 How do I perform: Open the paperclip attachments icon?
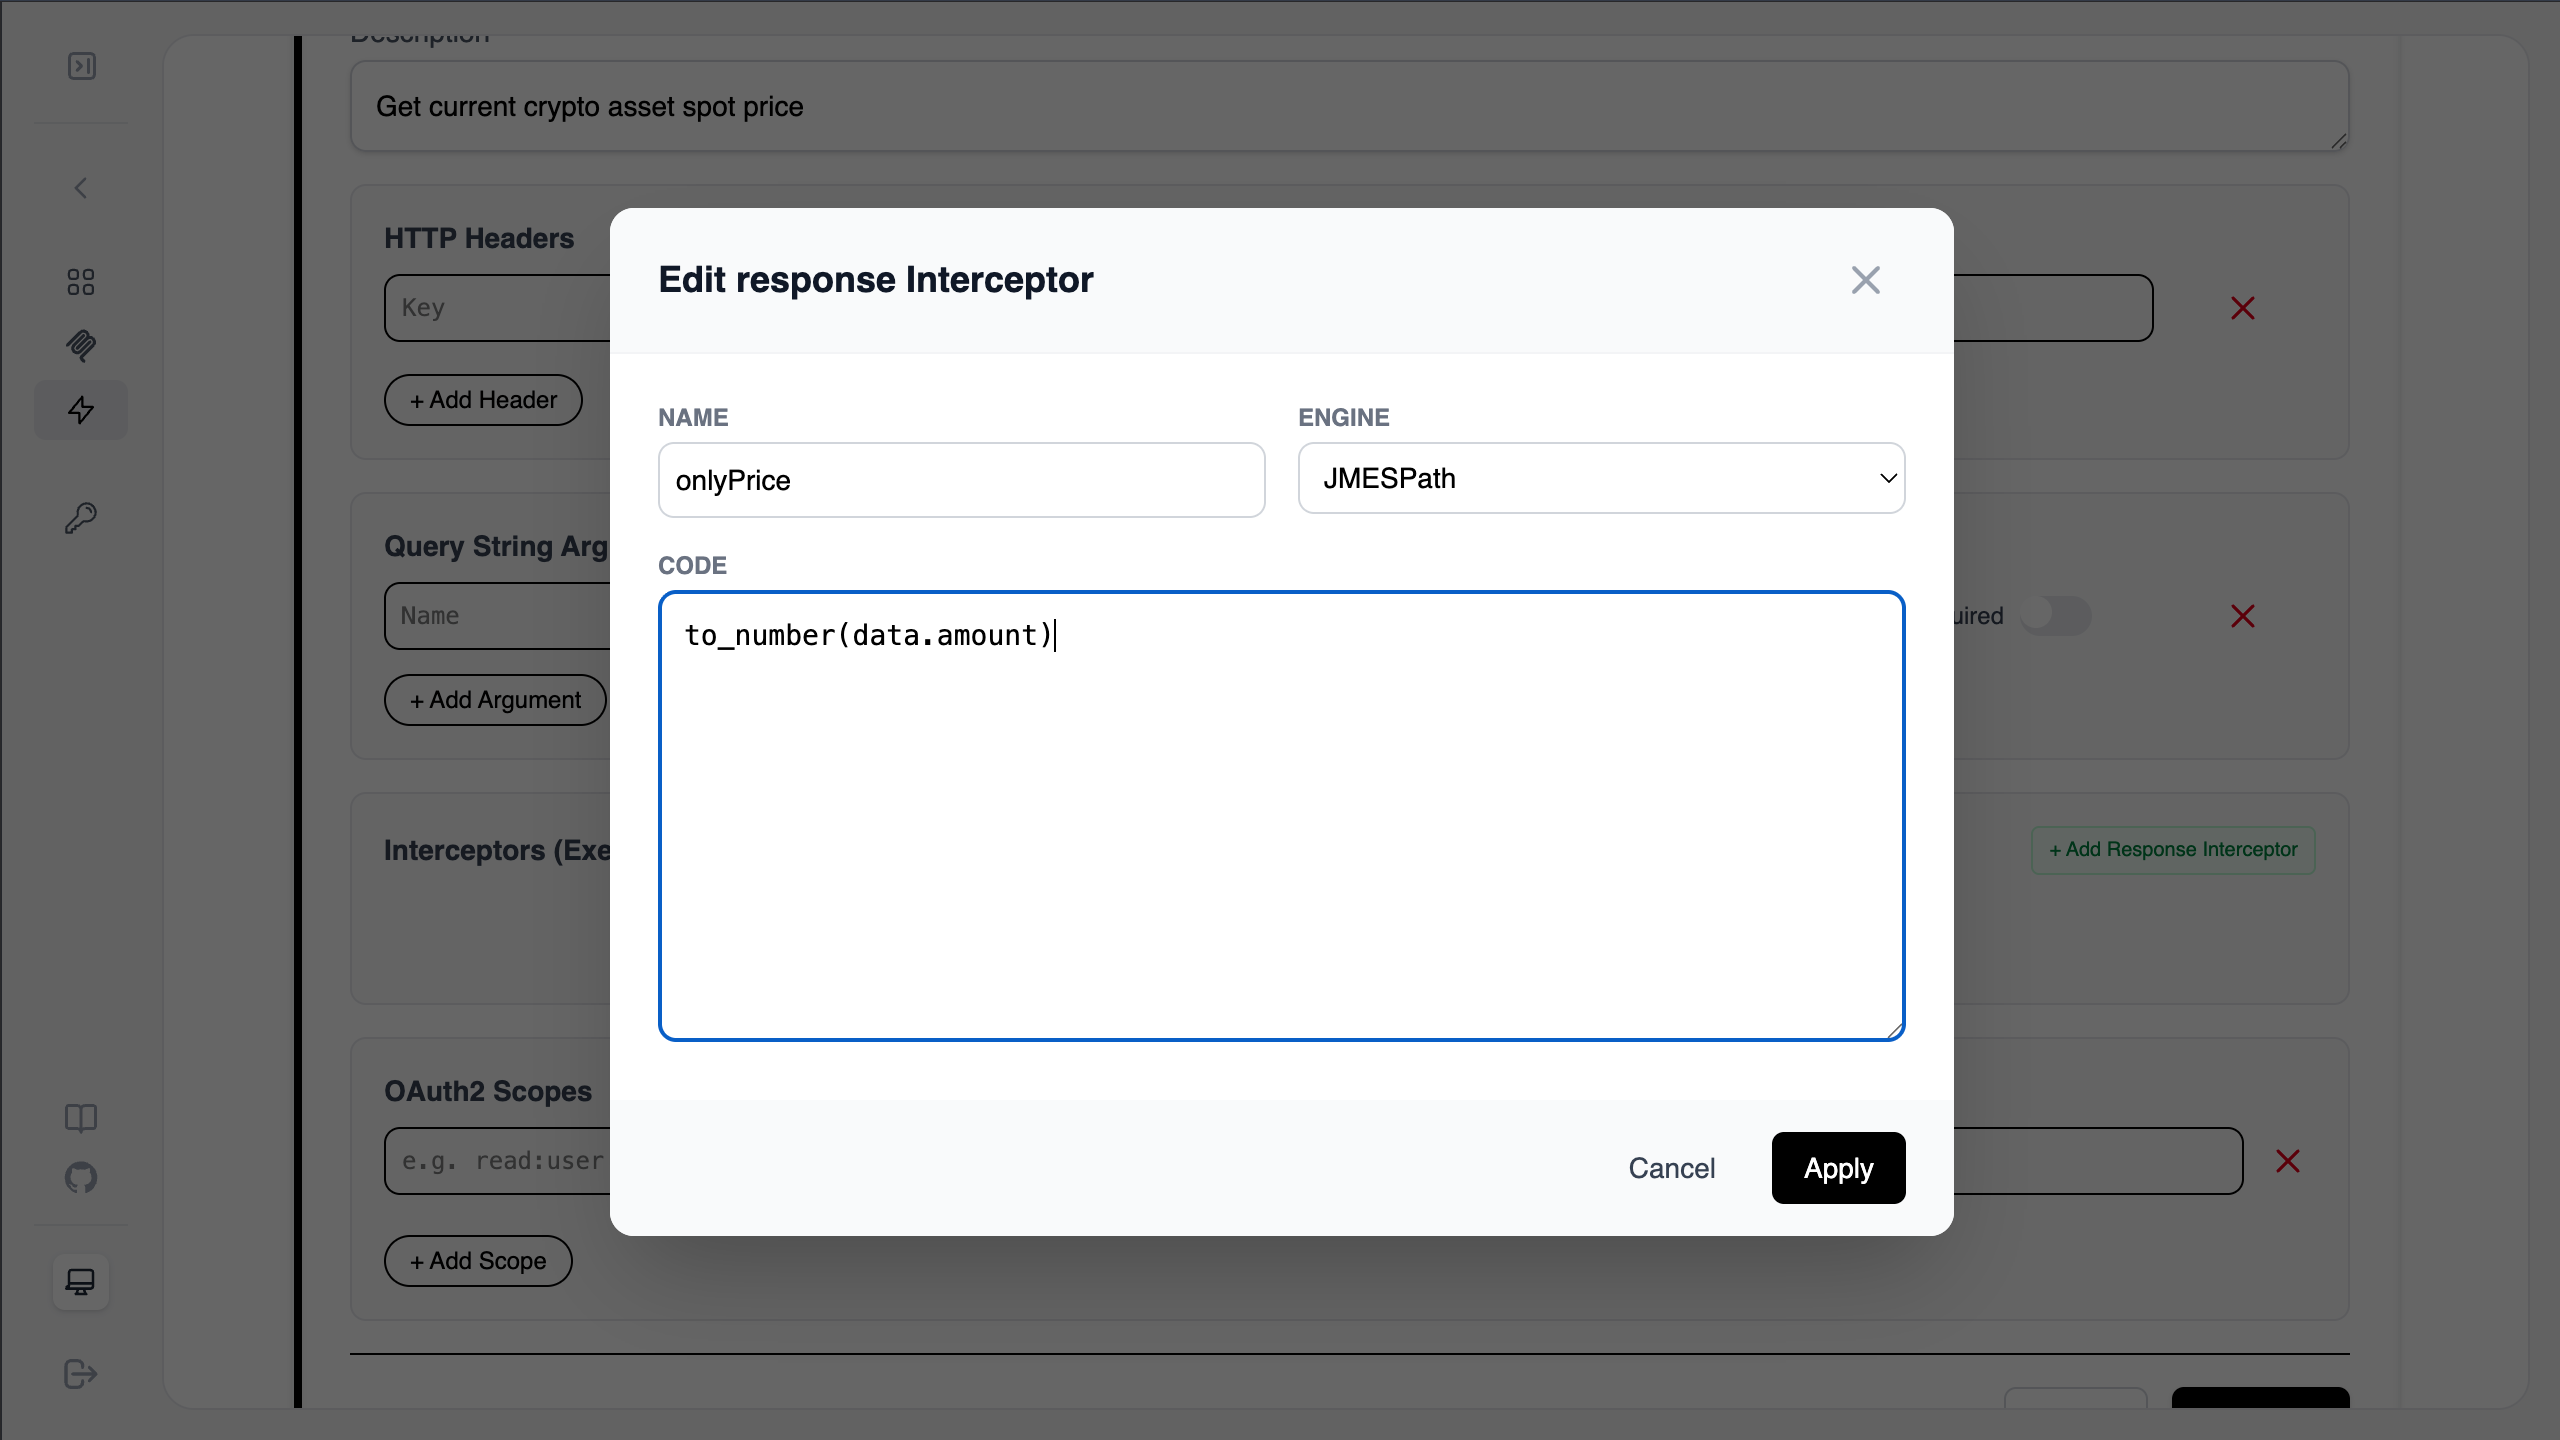81,346
